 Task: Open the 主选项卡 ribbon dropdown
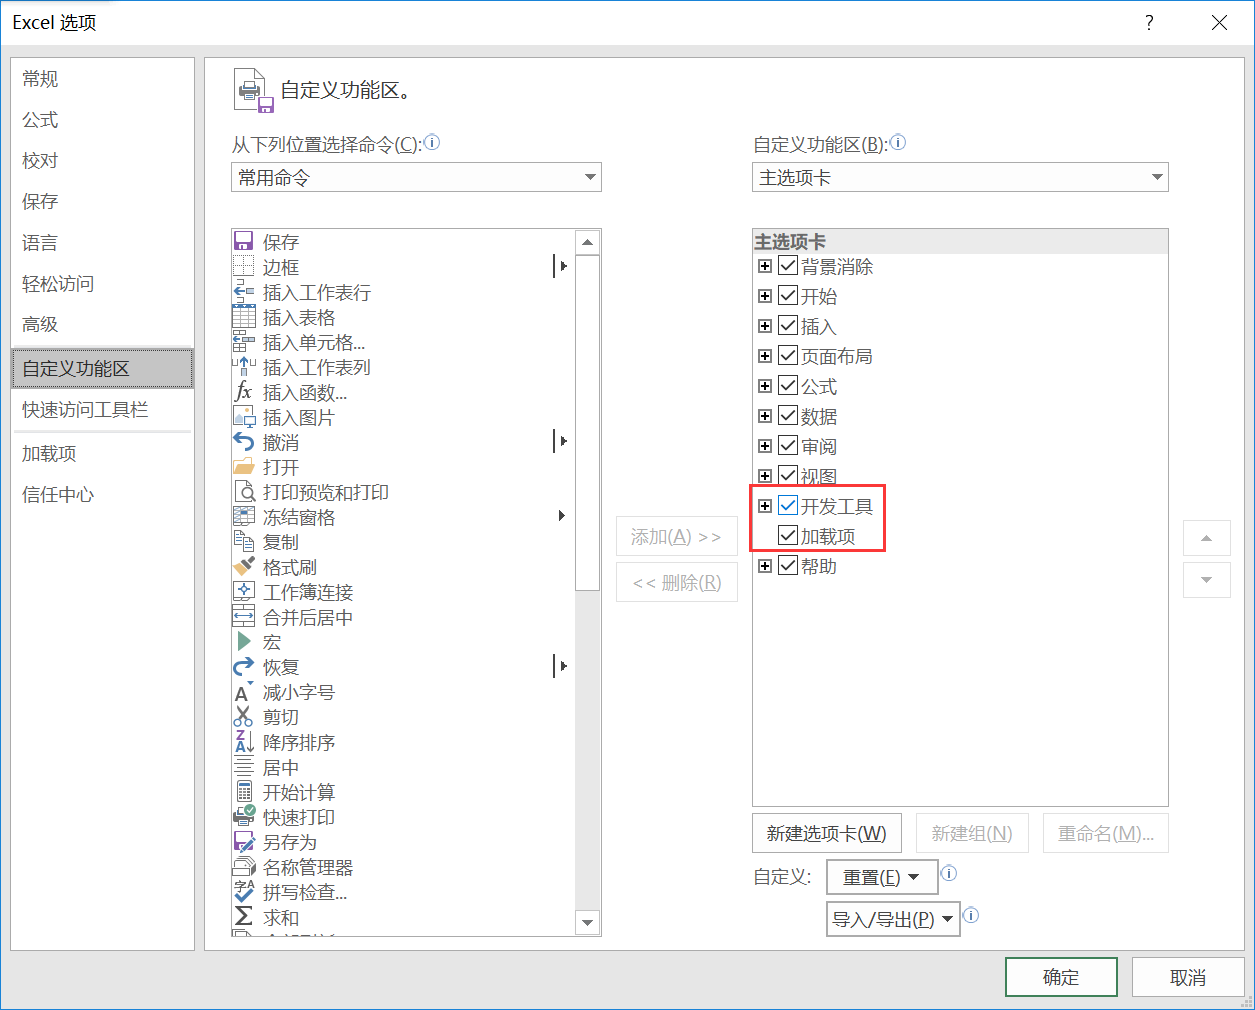[960, 177]
